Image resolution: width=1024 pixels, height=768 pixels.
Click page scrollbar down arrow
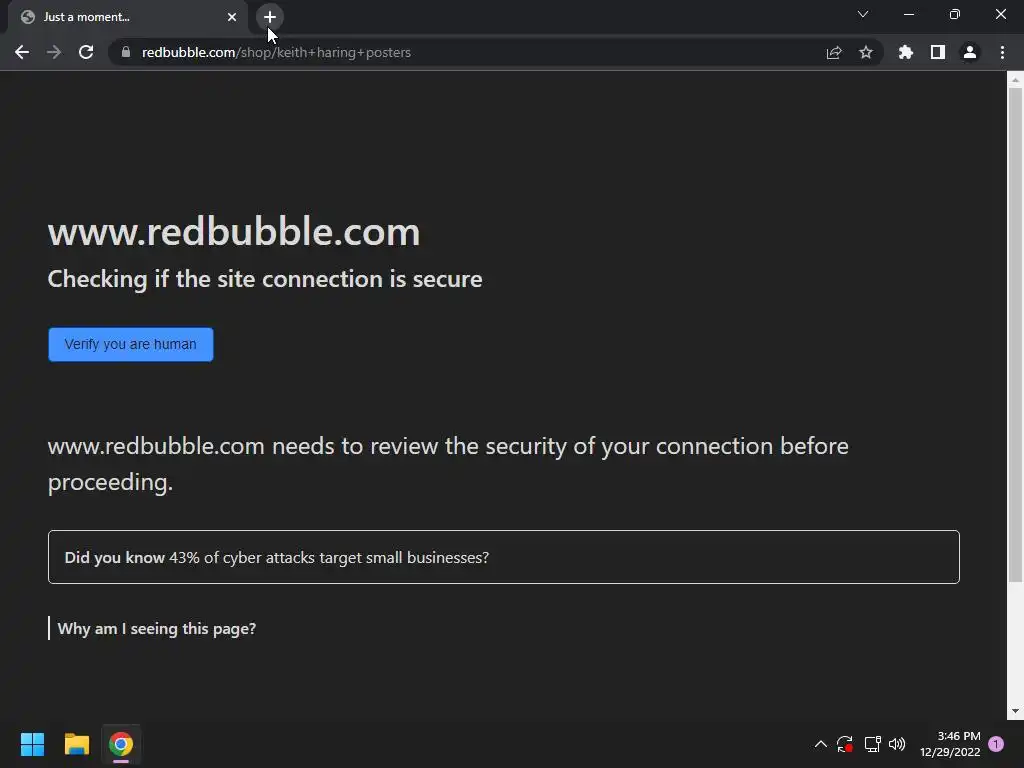(x=1015, y=711)
